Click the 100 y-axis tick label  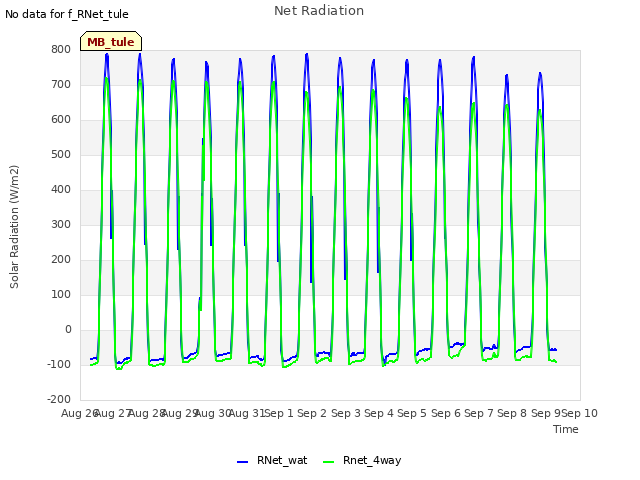coord(61,295)
